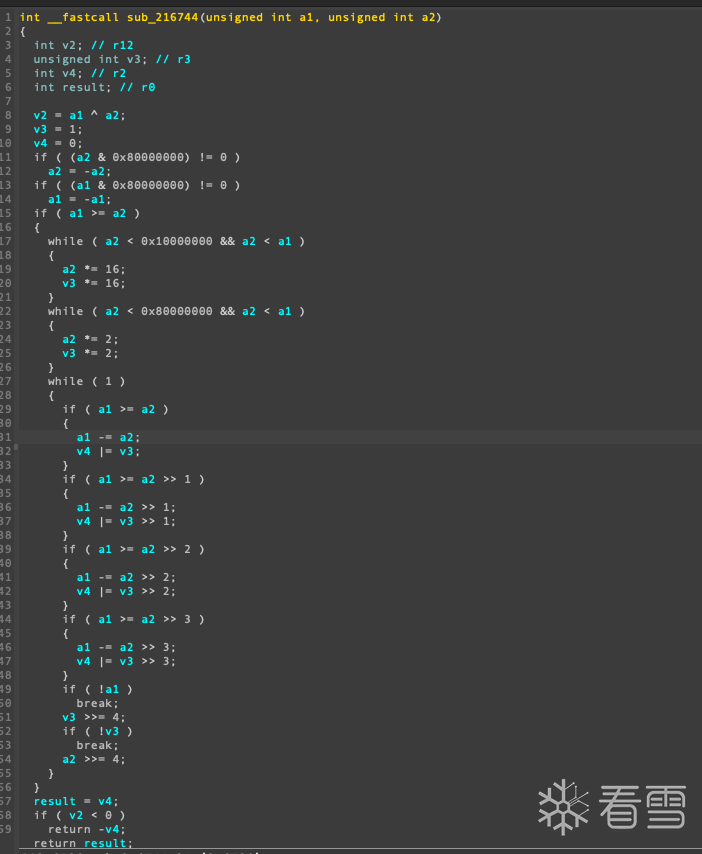Screen dimensions: 702x854
Task: Click the function name sub_216744
Action: 162,17
